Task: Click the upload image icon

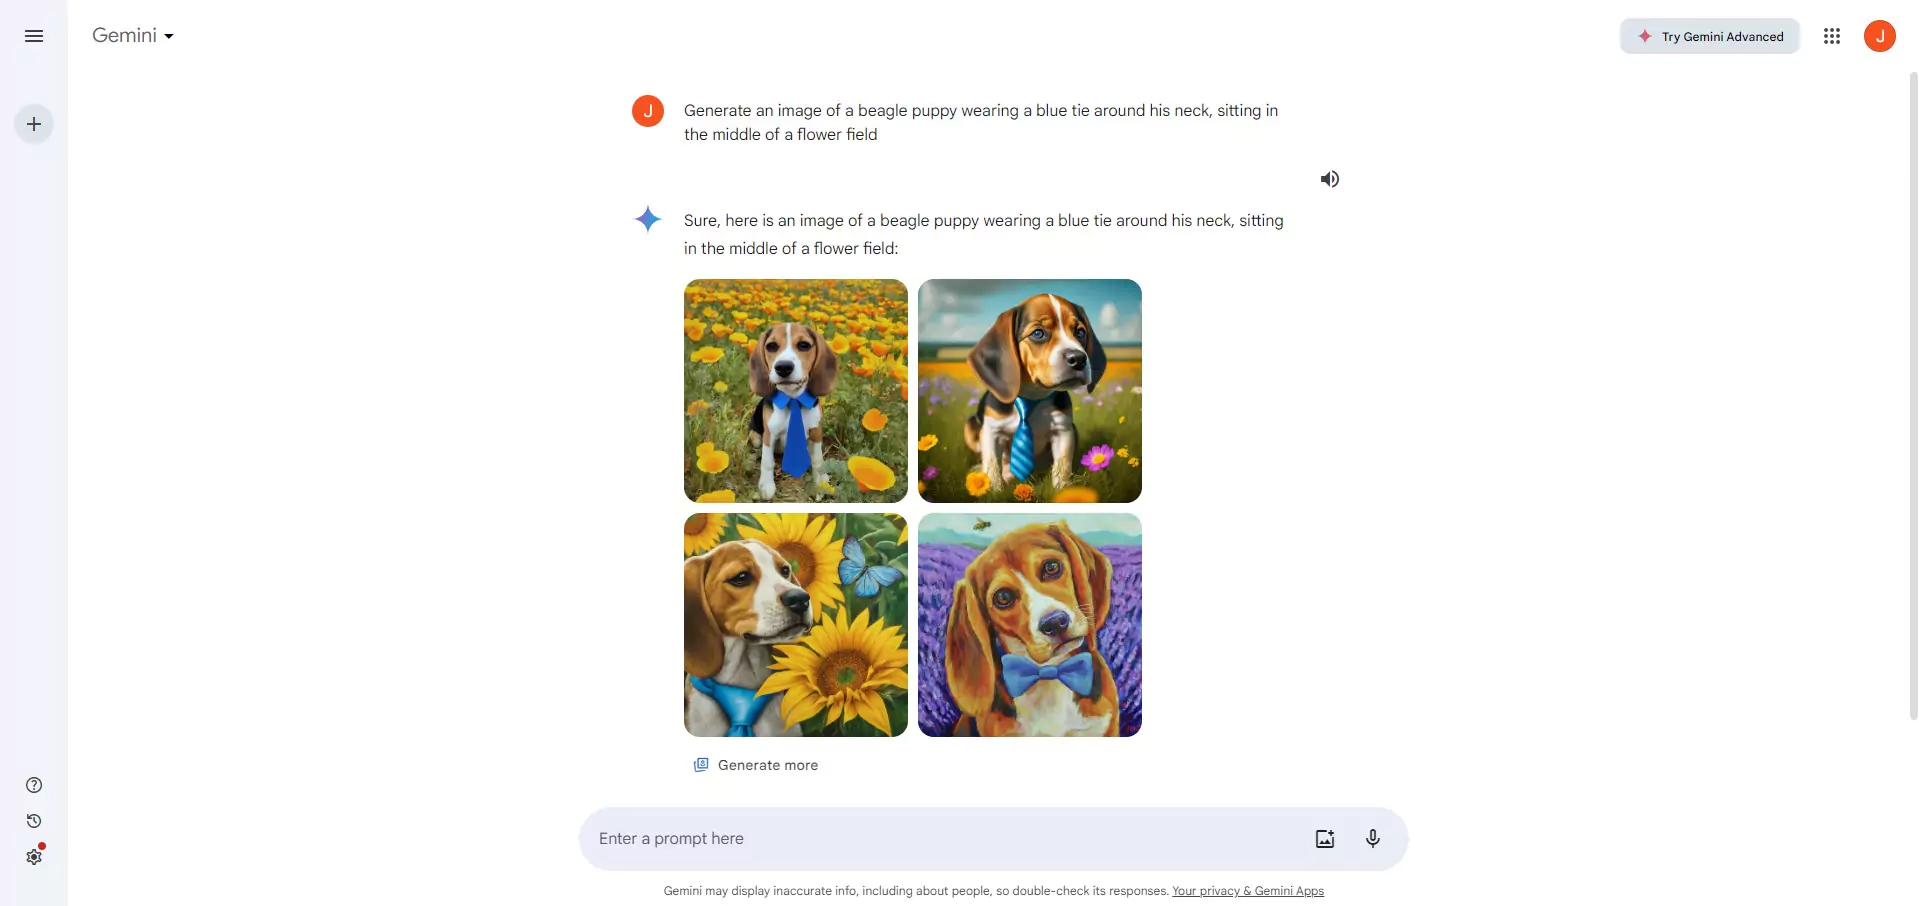Action: coord(1325,839)
